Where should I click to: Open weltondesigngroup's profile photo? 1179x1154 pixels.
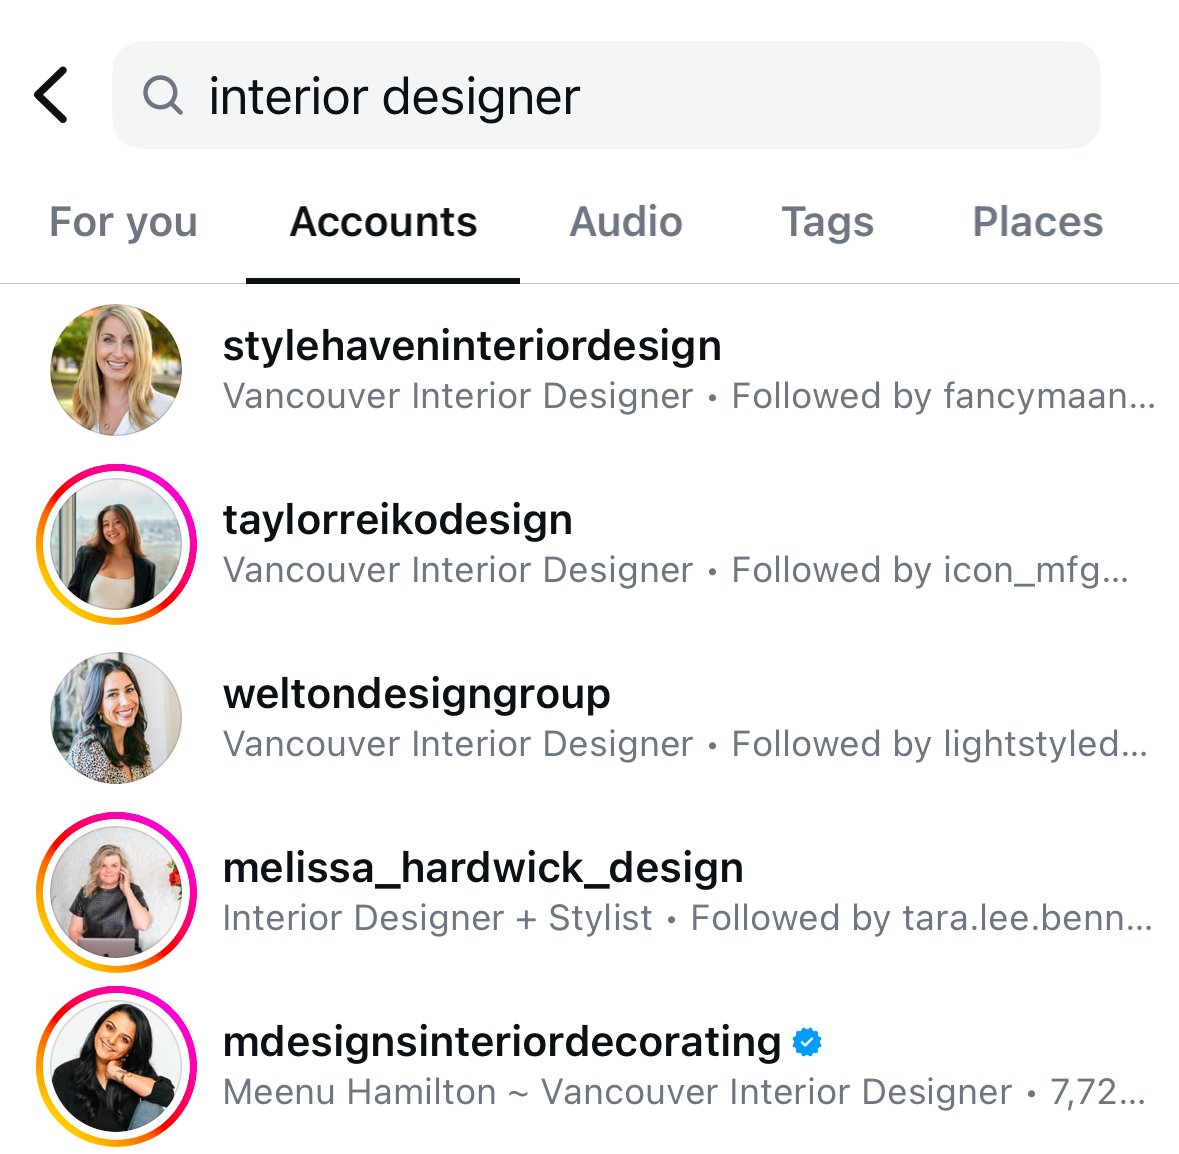(115, 717)
